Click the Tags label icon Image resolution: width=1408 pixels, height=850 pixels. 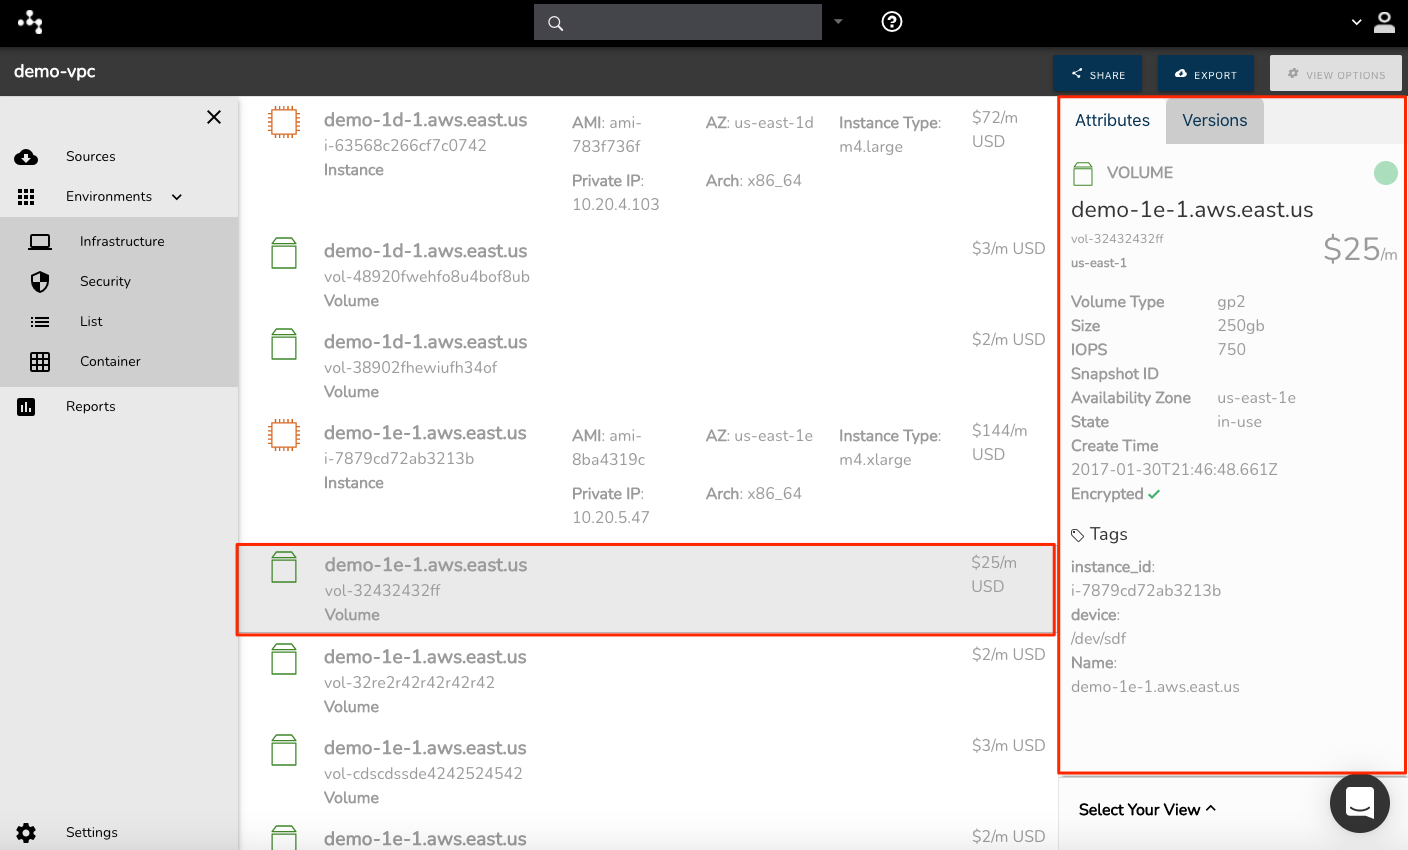pyautogui.click(x=1077, y=535)
